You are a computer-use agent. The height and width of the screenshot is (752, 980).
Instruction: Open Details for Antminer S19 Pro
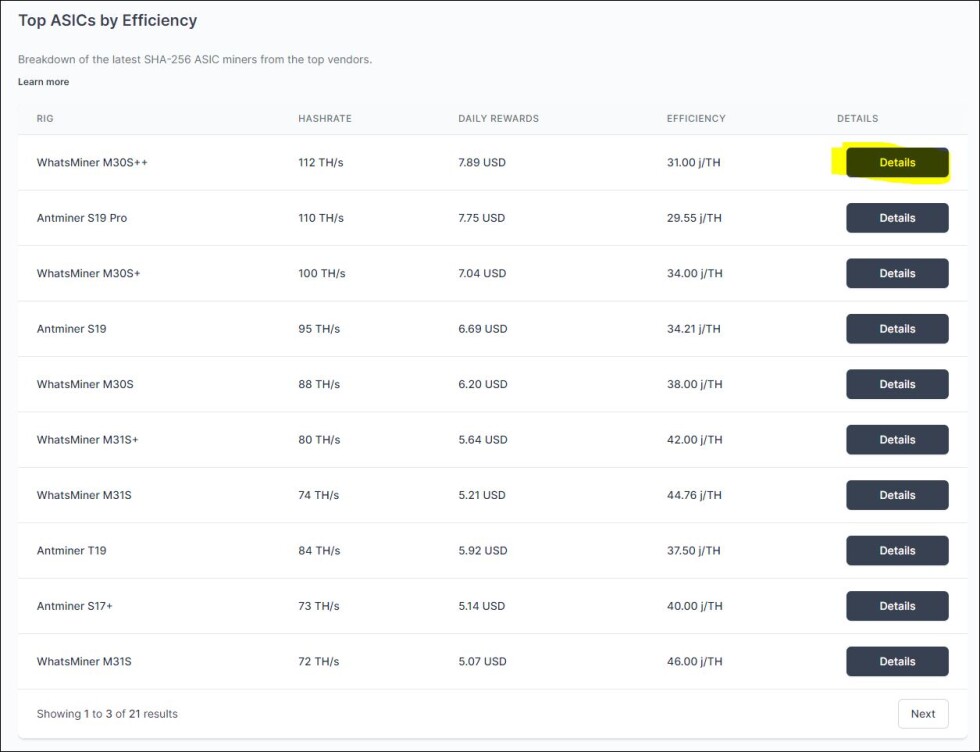point(897,218)
